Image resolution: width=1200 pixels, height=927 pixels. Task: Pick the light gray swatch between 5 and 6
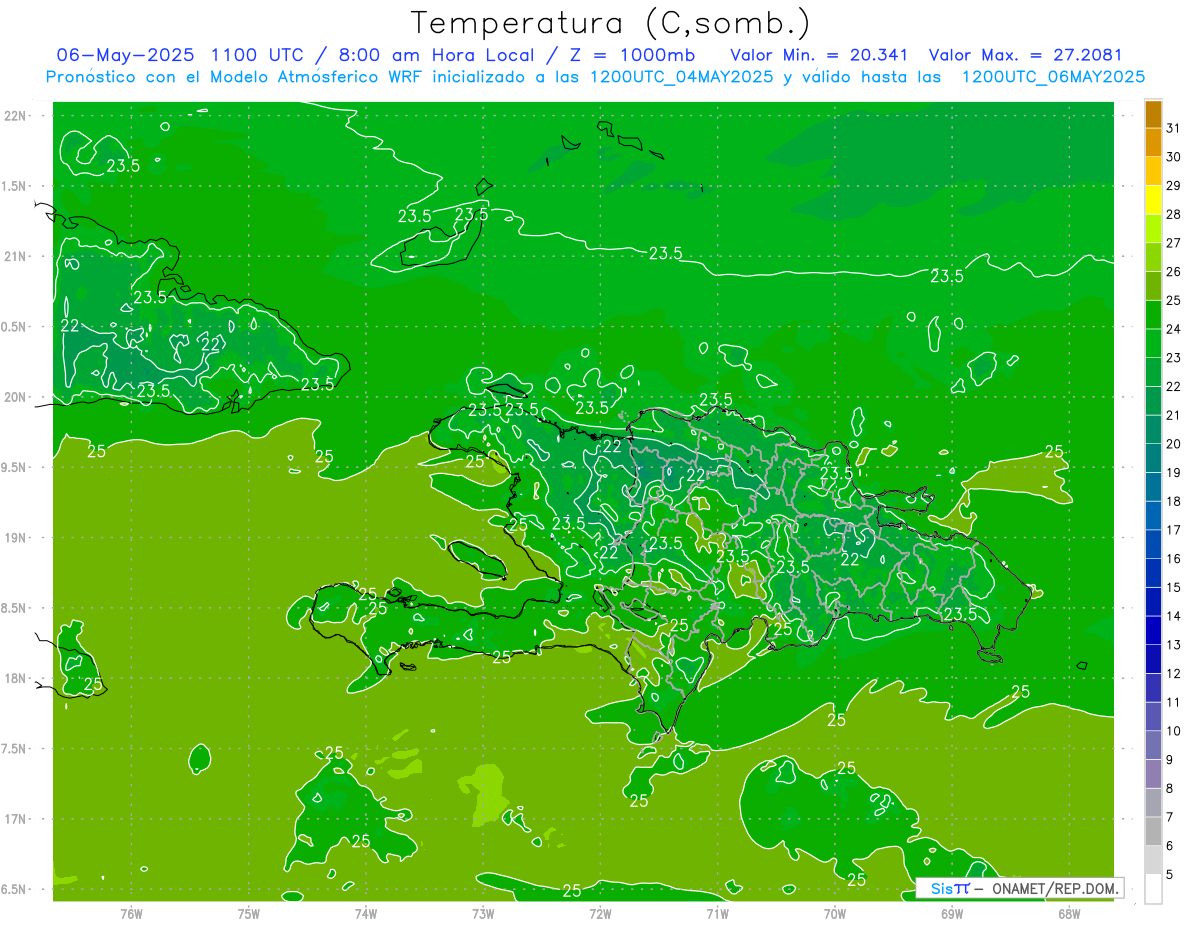(1153, 860)
